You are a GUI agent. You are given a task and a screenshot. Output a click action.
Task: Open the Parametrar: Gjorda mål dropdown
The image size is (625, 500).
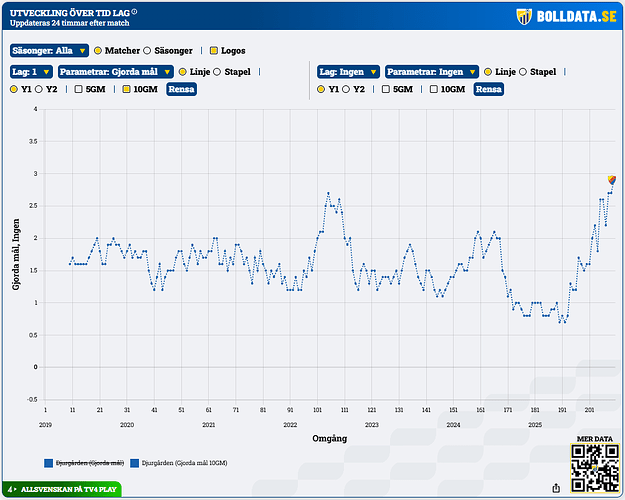(114, 72)
